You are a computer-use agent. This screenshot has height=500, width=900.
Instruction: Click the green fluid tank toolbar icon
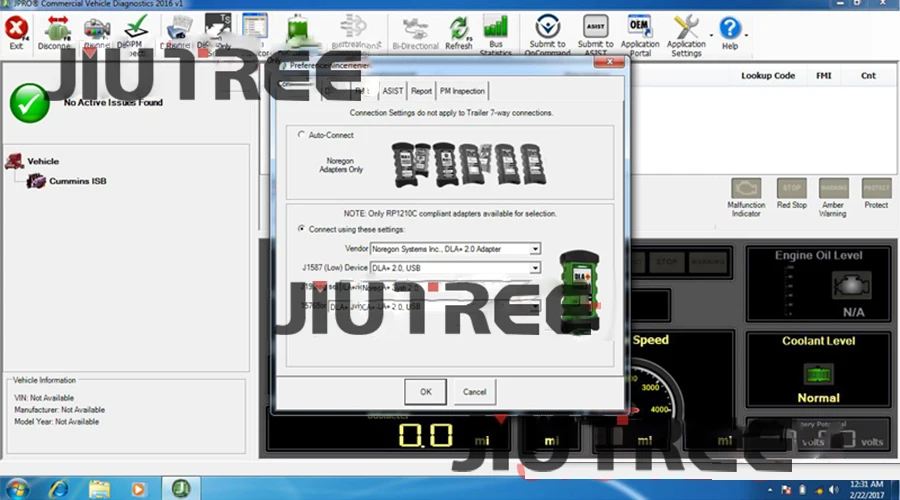(x=298, y=29)
